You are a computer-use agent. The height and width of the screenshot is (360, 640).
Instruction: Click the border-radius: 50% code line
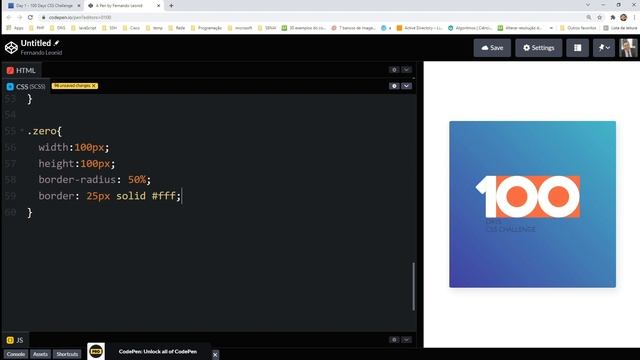click(95, 180)
